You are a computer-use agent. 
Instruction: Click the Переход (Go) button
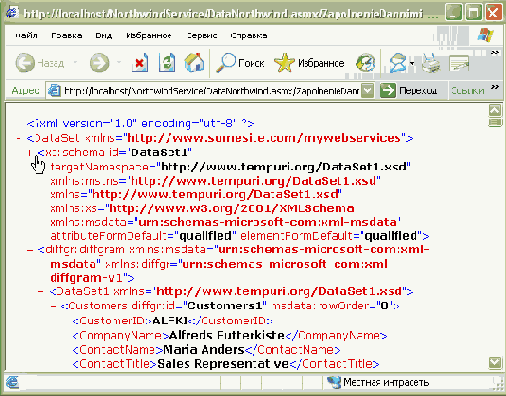click(x=408, y=90)
